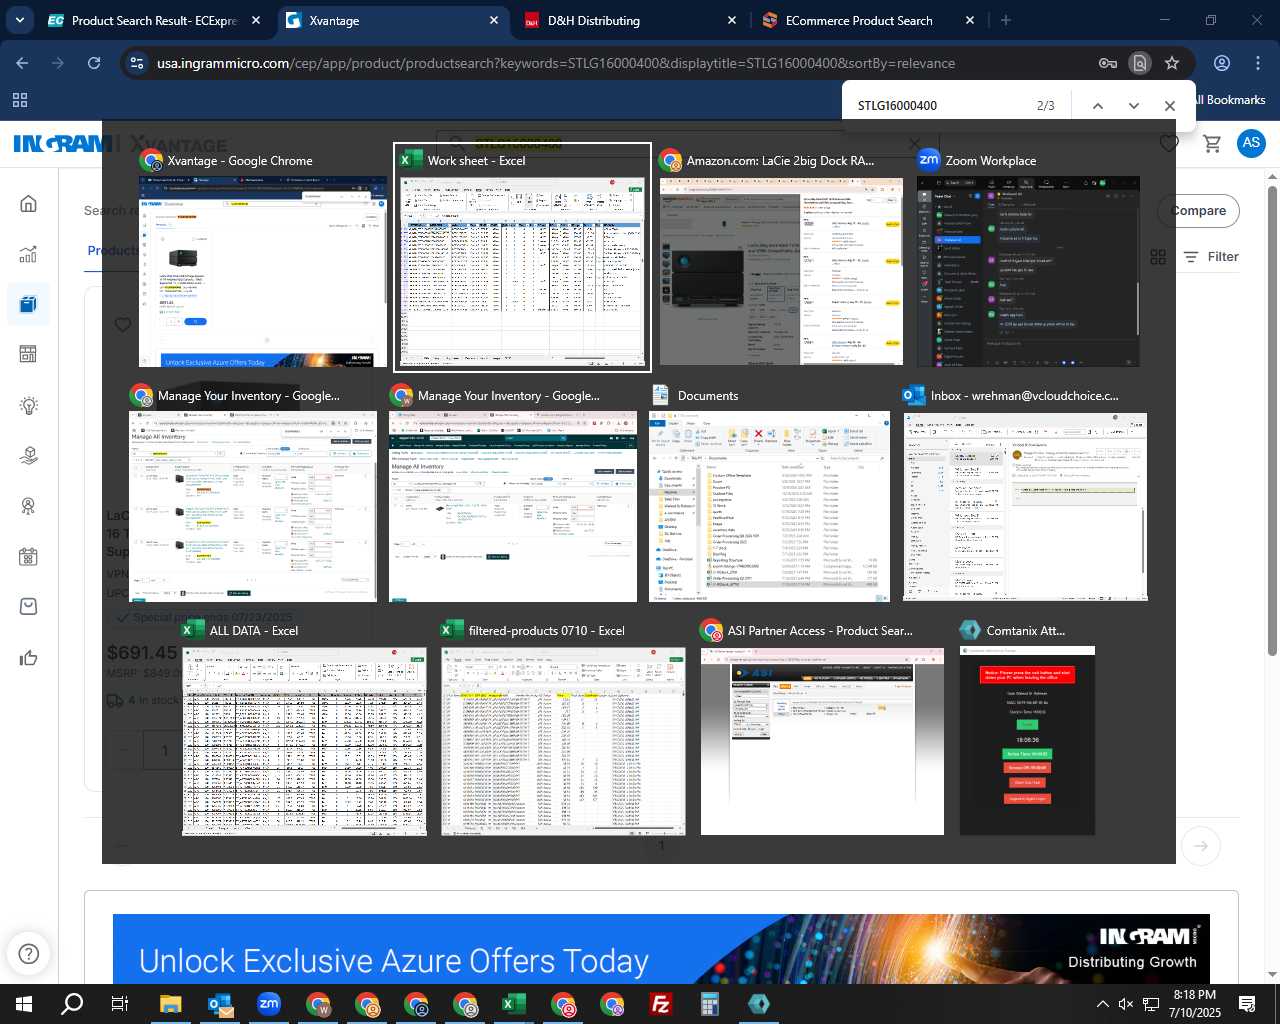Bookmark this page with the star icon
This screenshot has height=1024, width=1280.
[x=1172, y=63]
